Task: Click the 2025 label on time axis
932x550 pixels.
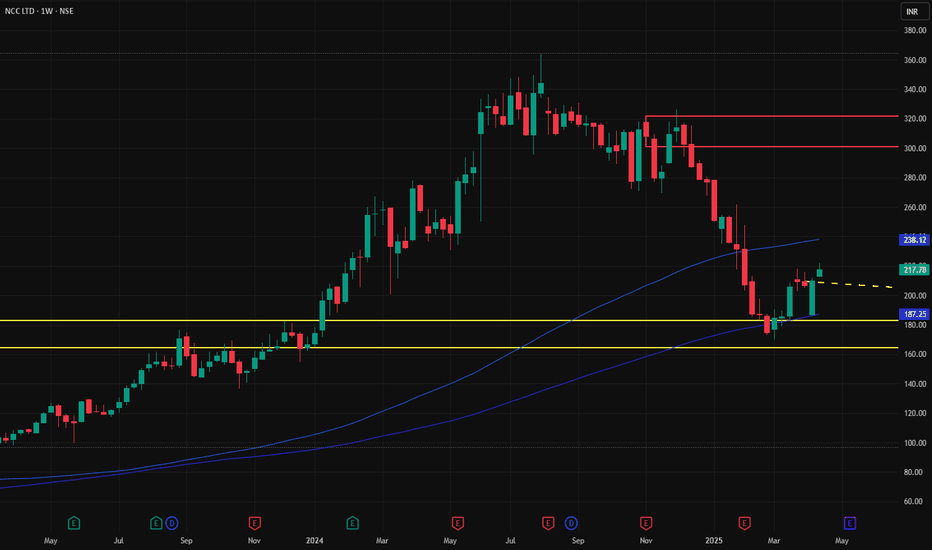Action: click(714, 540)
